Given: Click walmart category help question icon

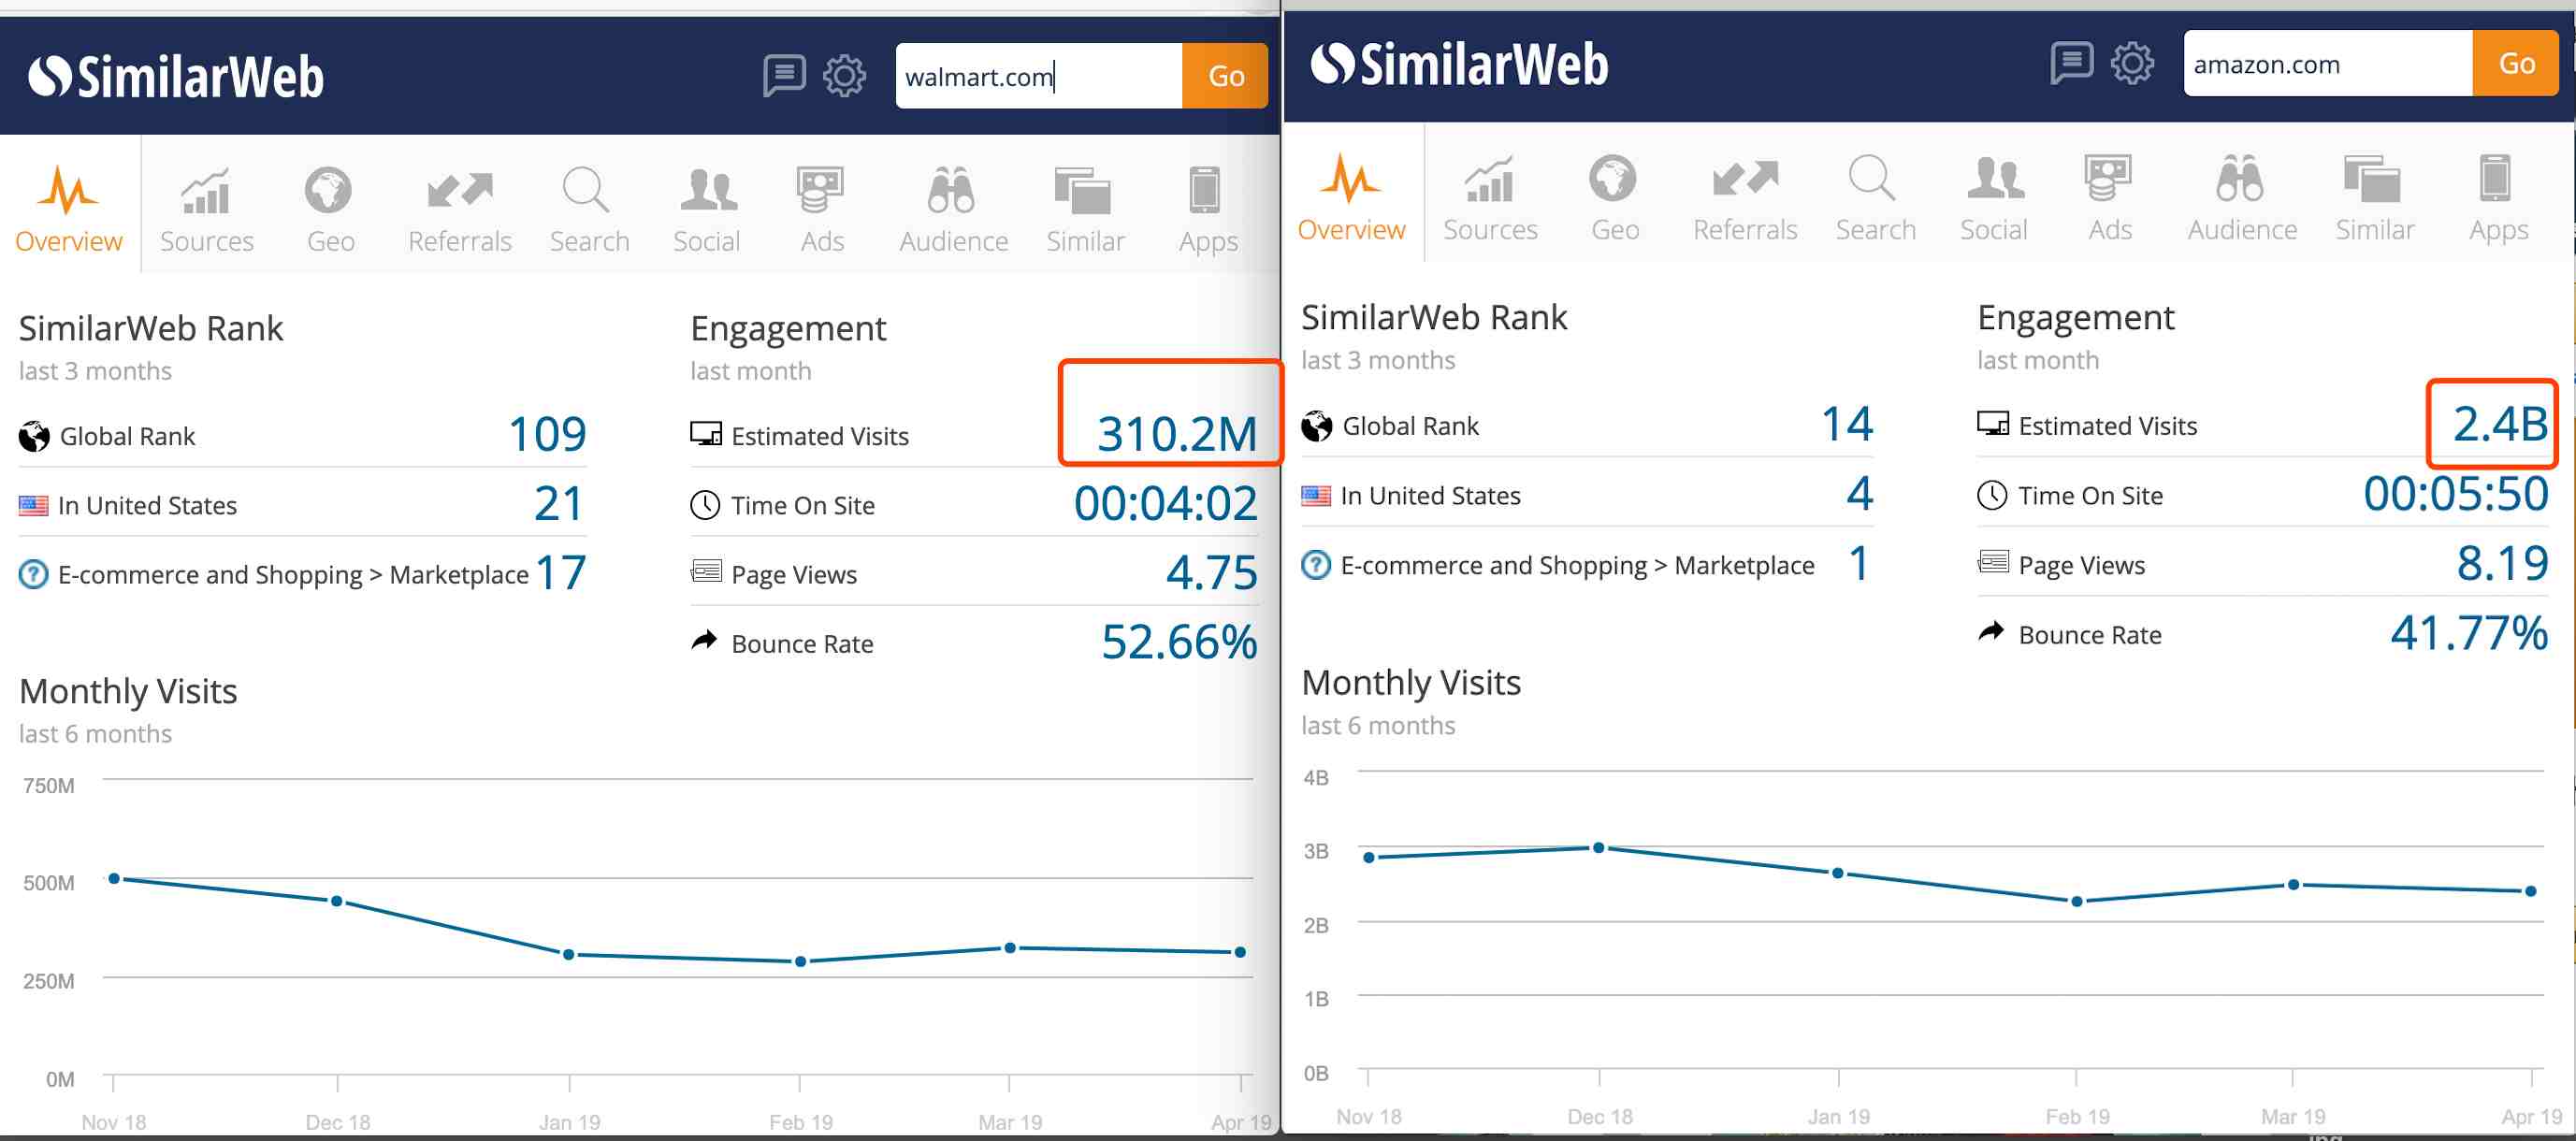Looking at the screenshot, I should coord(33,574).
